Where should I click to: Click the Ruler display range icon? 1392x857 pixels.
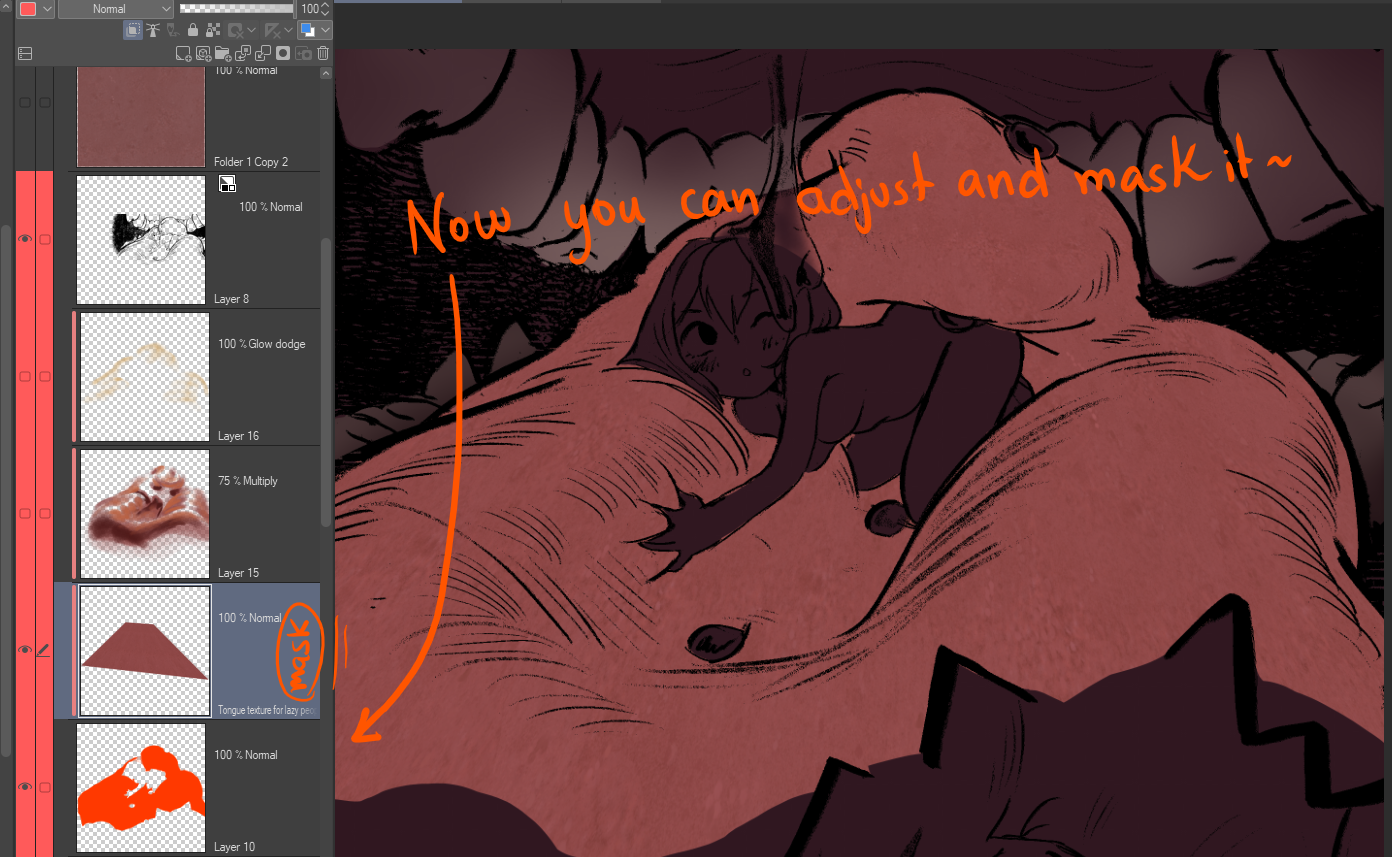272,30
